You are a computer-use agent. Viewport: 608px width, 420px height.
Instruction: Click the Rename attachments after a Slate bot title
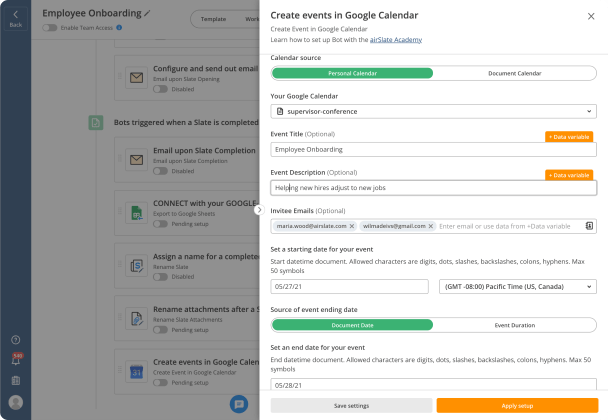(206, 309)
